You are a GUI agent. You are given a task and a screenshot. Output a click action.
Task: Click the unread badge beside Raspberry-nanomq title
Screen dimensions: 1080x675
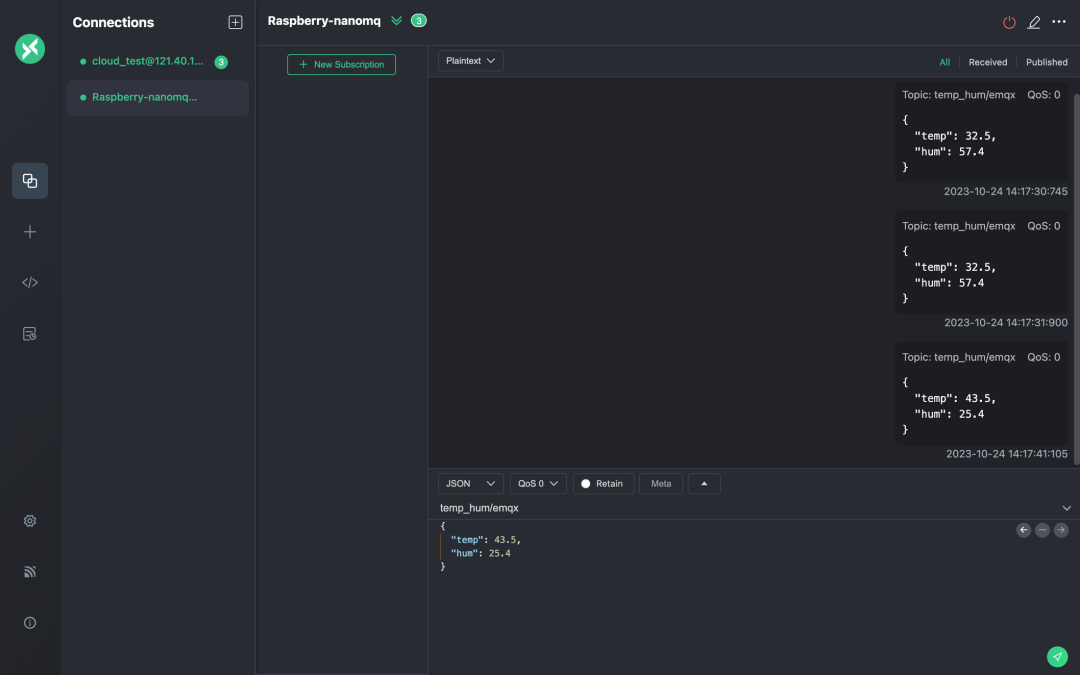click(419, 21)
